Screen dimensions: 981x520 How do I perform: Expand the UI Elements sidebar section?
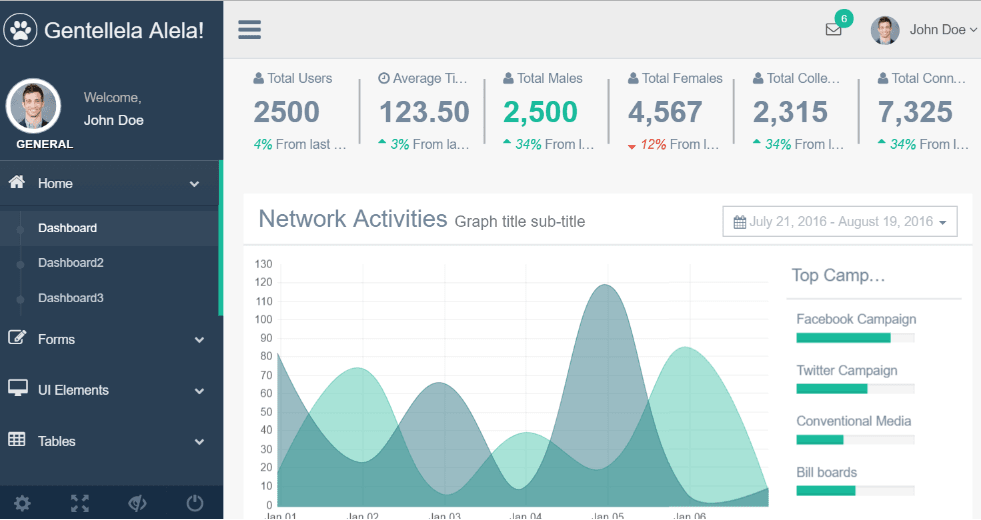pos(73,390)
